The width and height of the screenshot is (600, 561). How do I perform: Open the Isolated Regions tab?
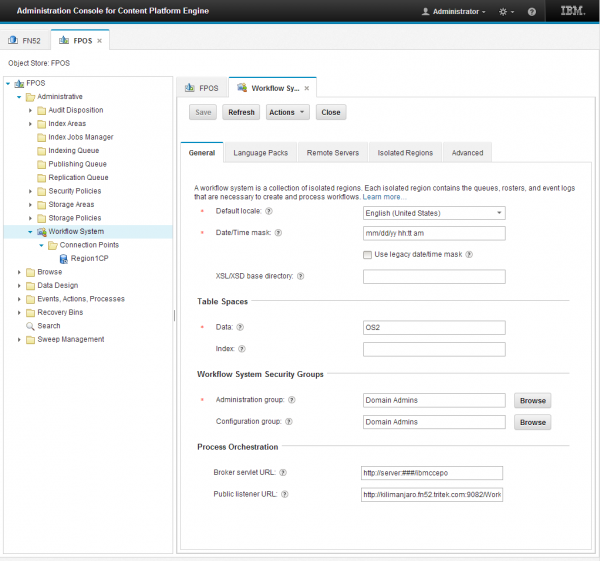[405, 153]
